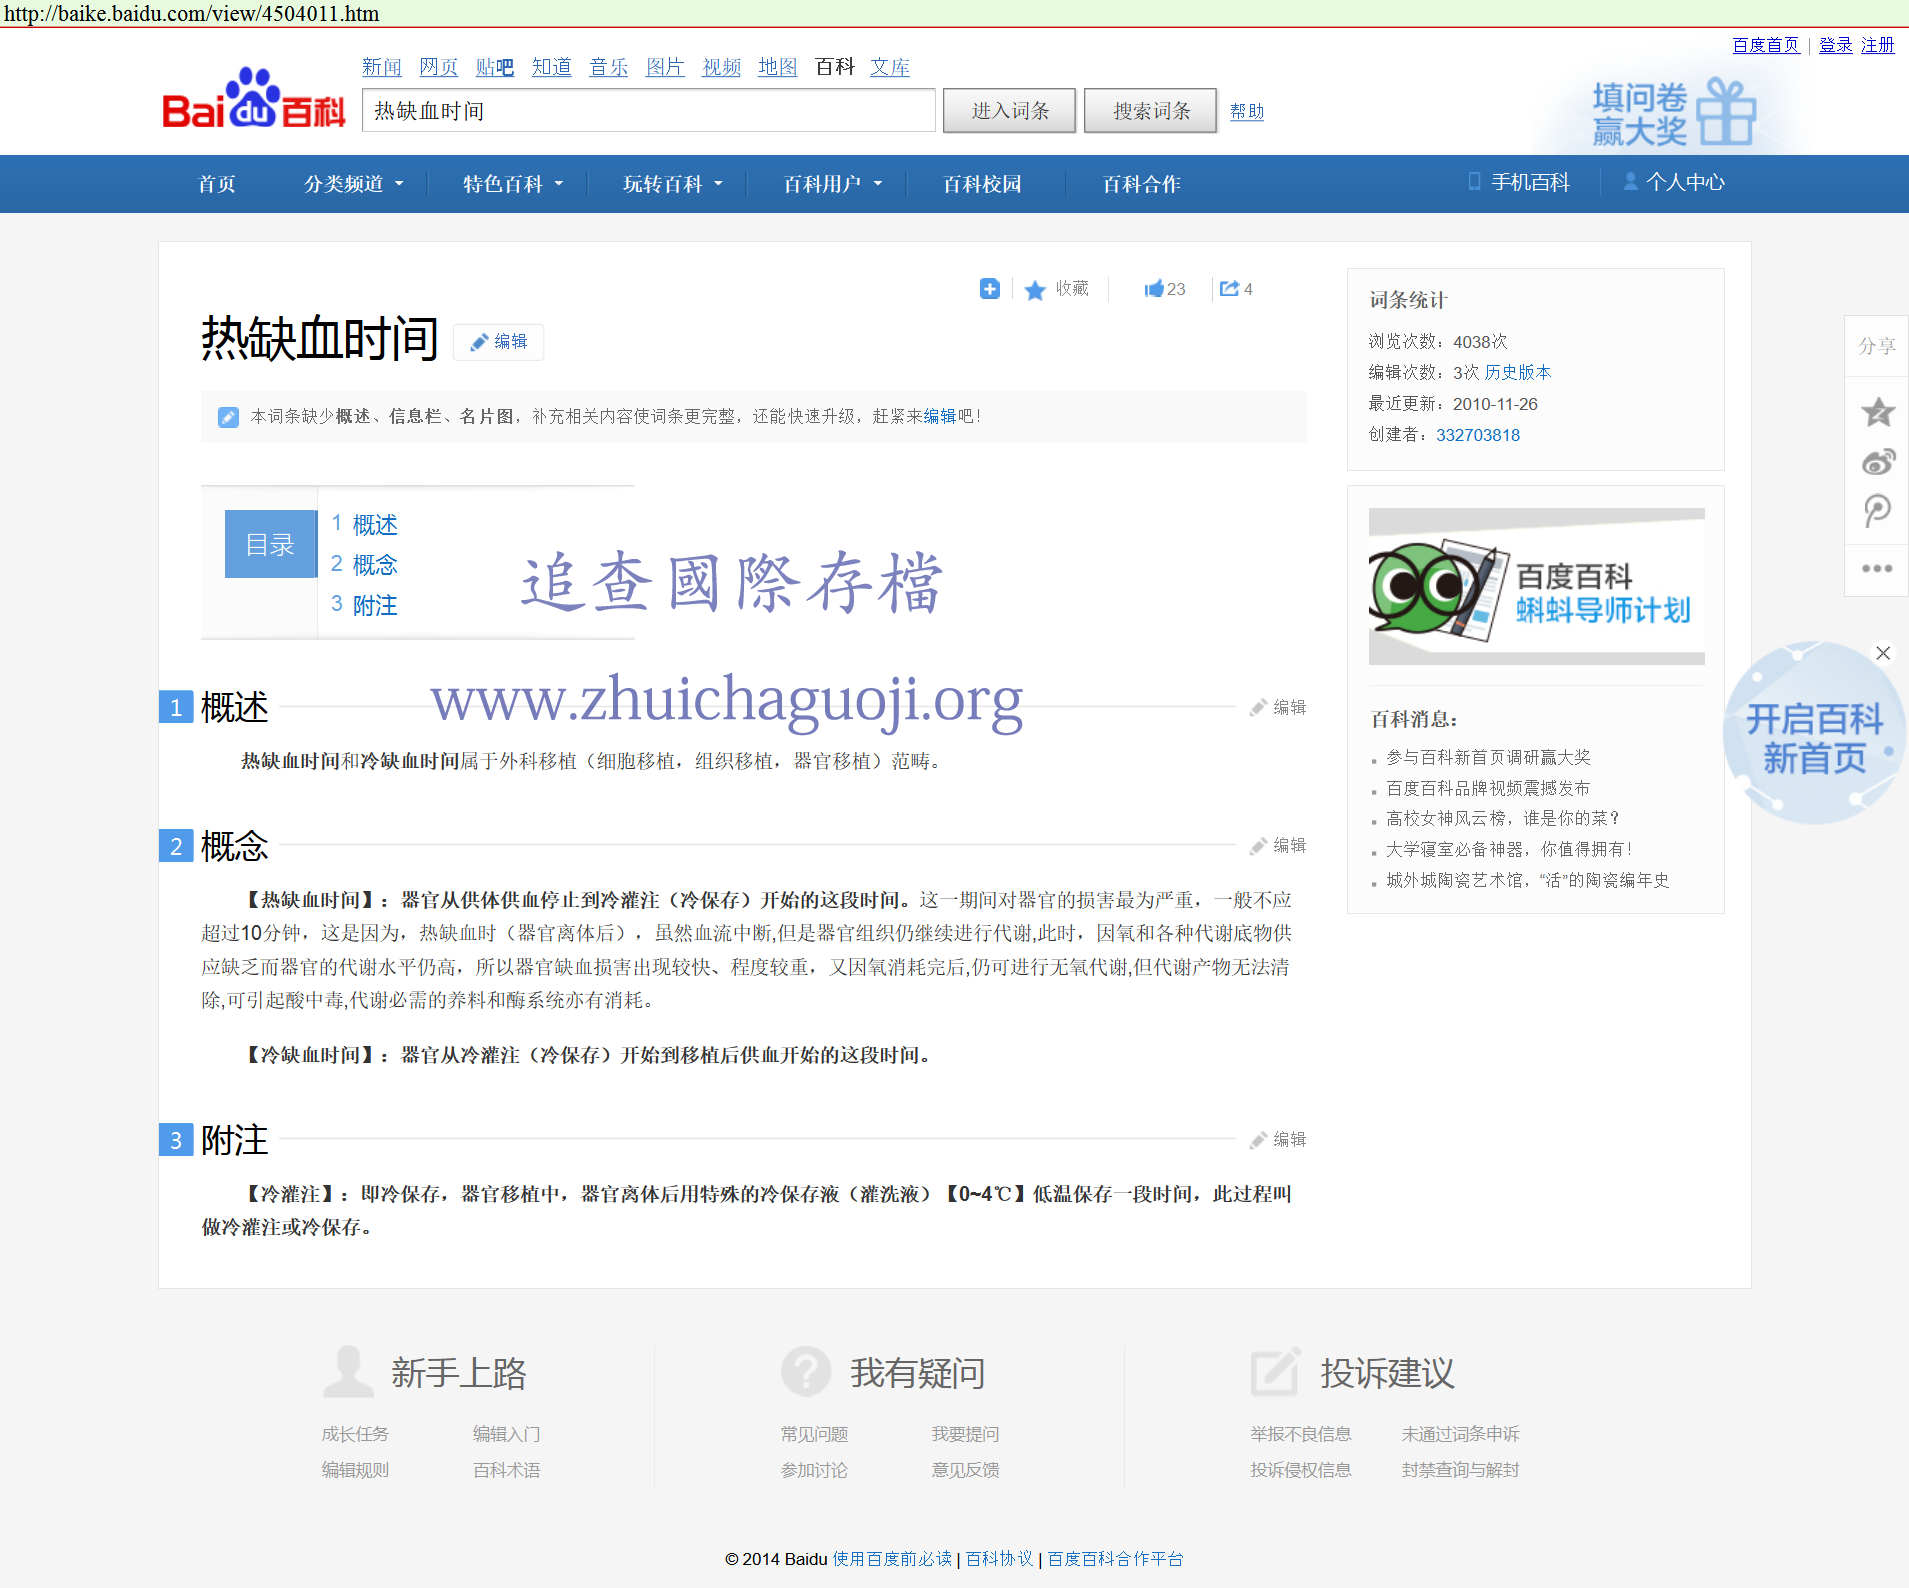Viewport: 1909px width, 1588px height.
Task: Click the blue plus icon above the title
Action: coord(989,289)
